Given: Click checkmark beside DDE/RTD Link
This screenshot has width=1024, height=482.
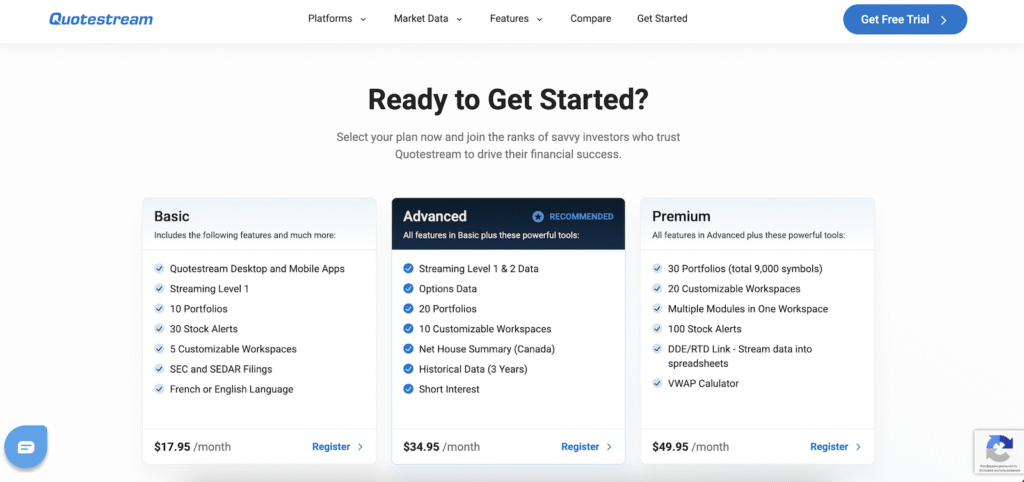Looking at the screenshot, I should point(657,349).
